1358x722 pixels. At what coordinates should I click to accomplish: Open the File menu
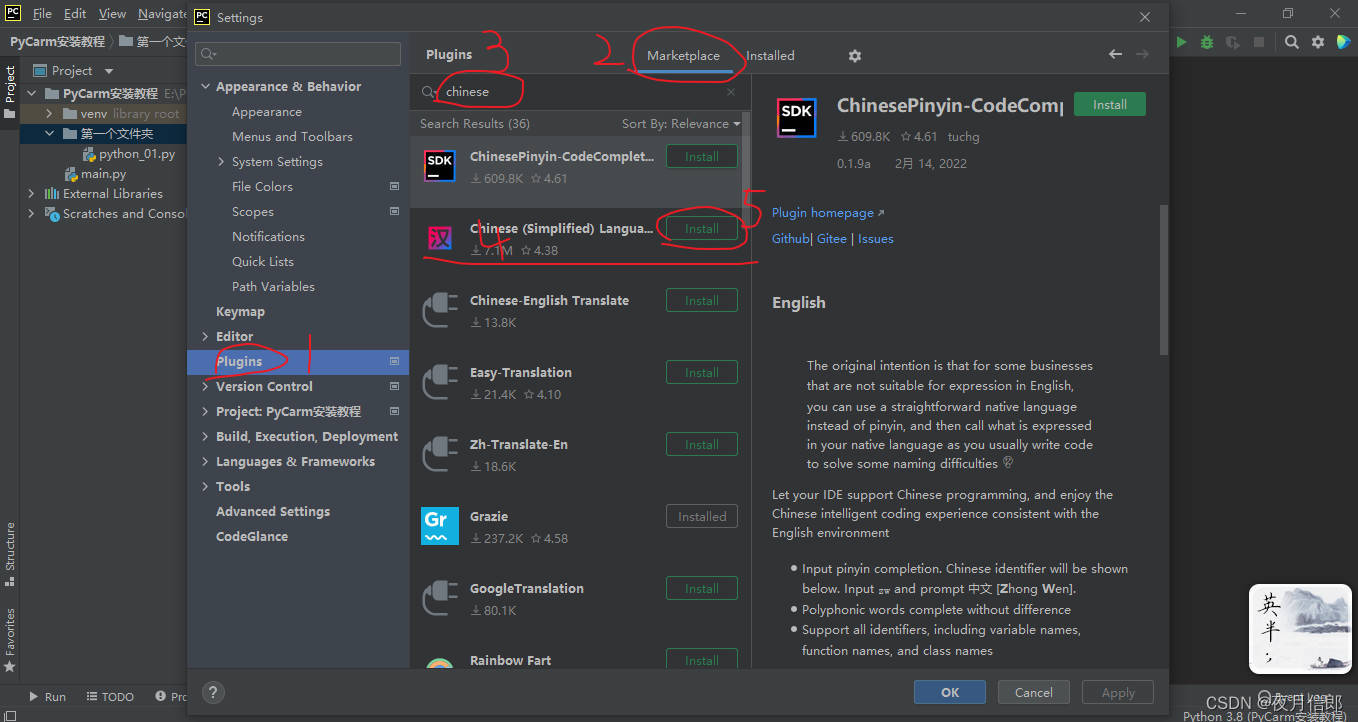point(42,14)
